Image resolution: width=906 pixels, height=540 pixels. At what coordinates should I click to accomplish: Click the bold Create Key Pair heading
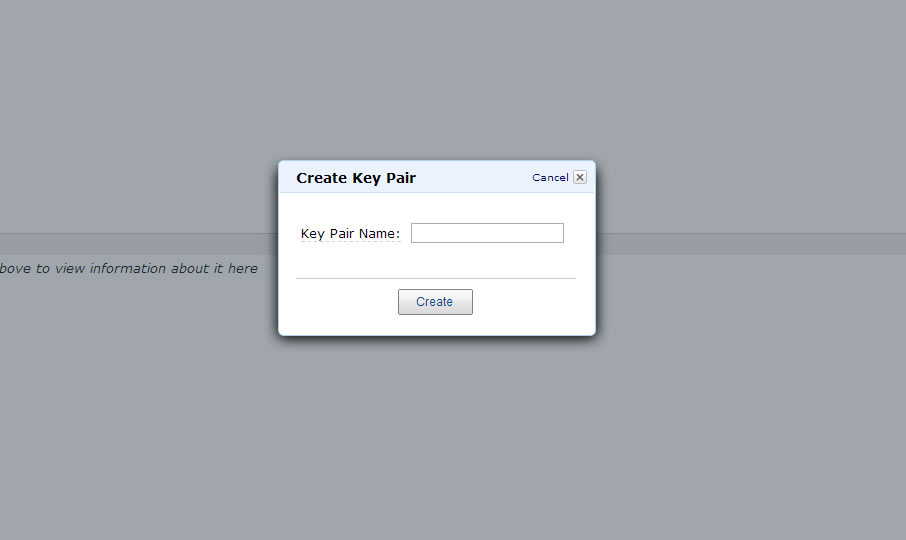356,178
